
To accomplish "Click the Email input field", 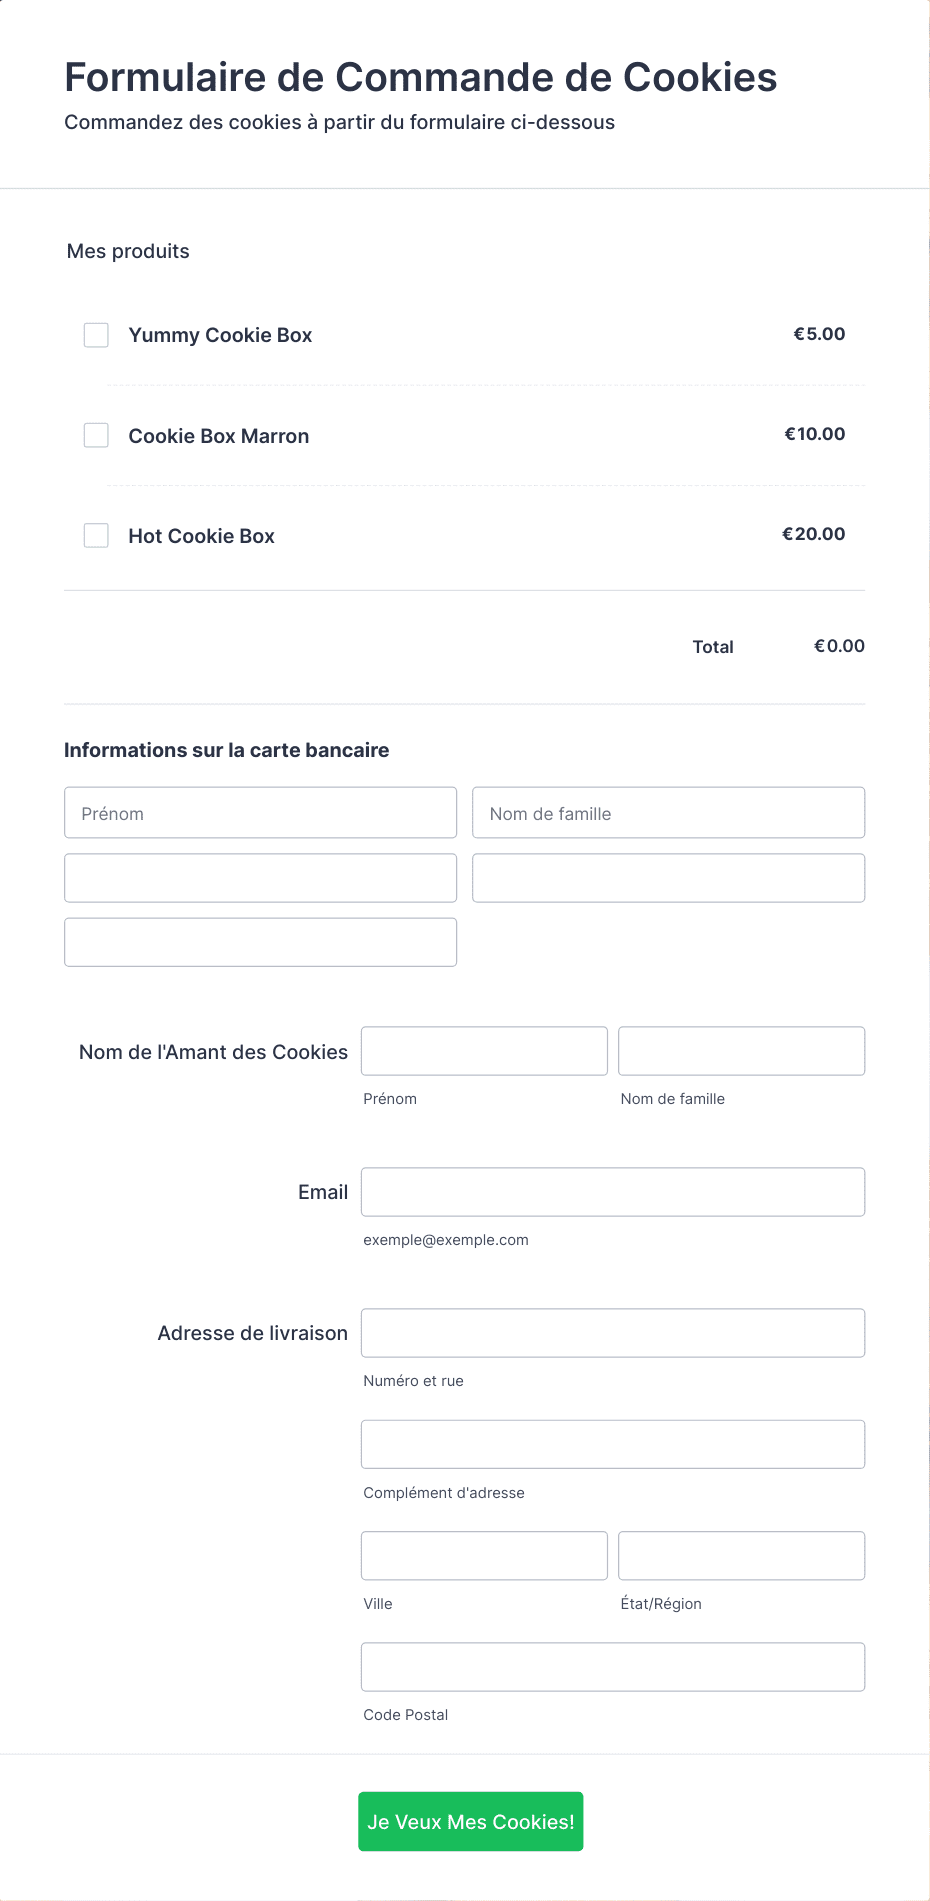I will coord(613,1192).
